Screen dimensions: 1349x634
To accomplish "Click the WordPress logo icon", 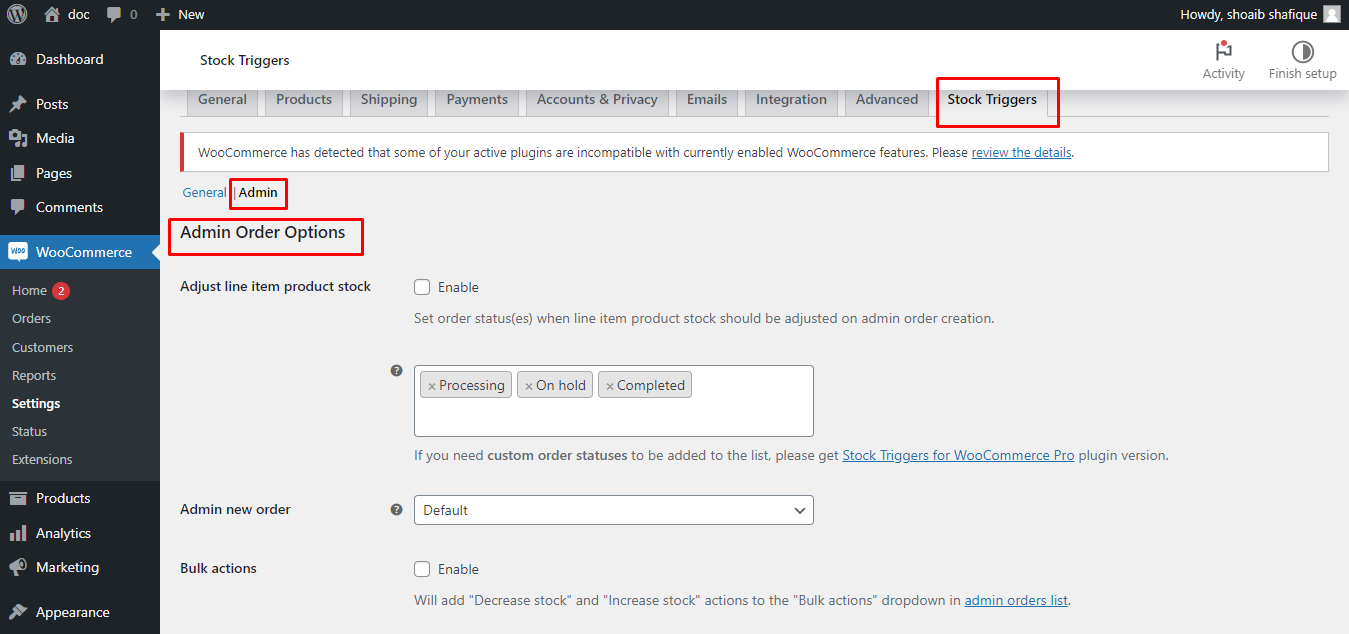I will (x=17, y=14).
